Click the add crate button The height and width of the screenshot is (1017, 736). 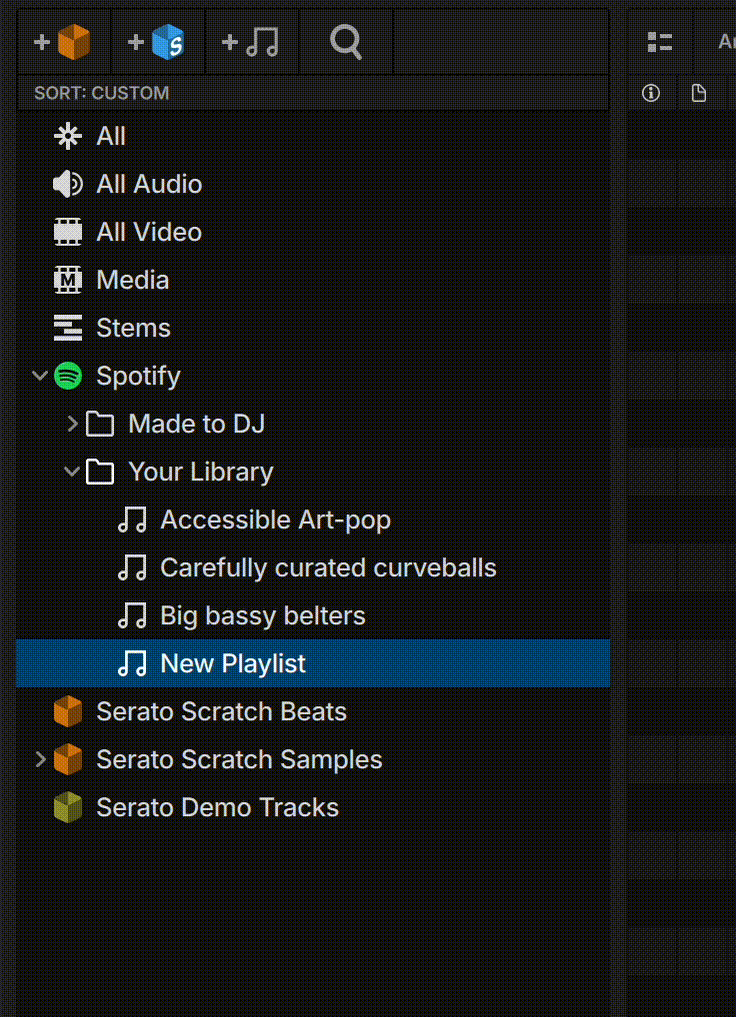click(x=63, y=42)
